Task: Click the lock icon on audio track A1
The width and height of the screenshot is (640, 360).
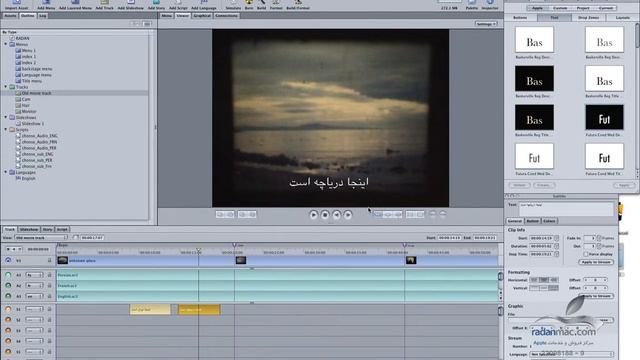Action: tap(50, 275)
